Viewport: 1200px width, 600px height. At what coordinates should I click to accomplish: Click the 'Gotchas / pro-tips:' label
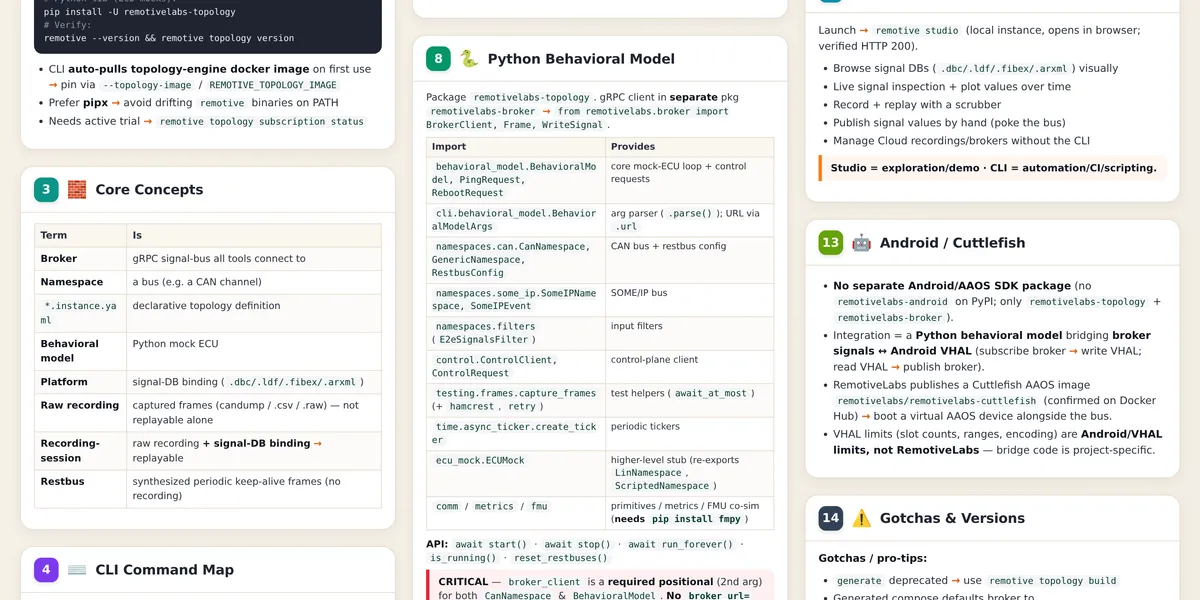tap(873, 558)
